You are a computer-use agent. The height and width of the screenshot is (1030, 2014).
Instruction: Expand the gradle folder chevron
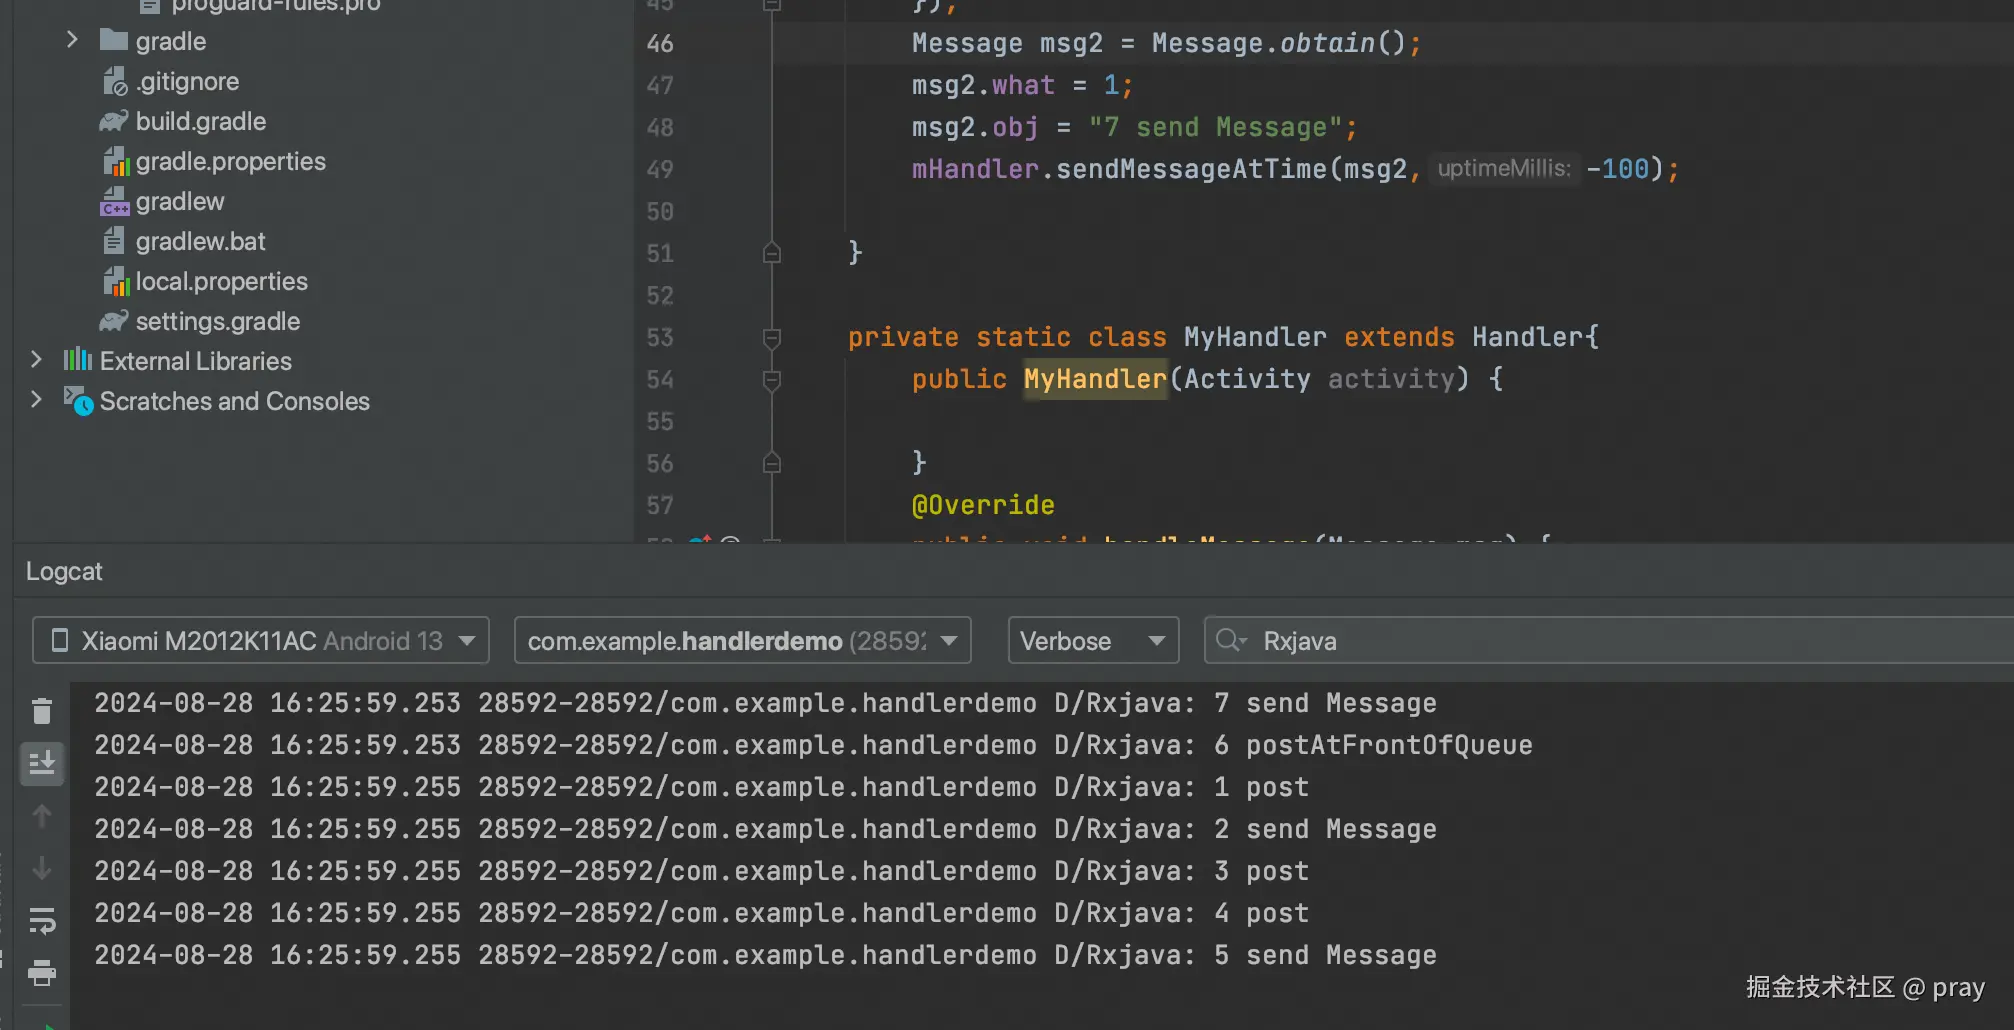point(72,40)
